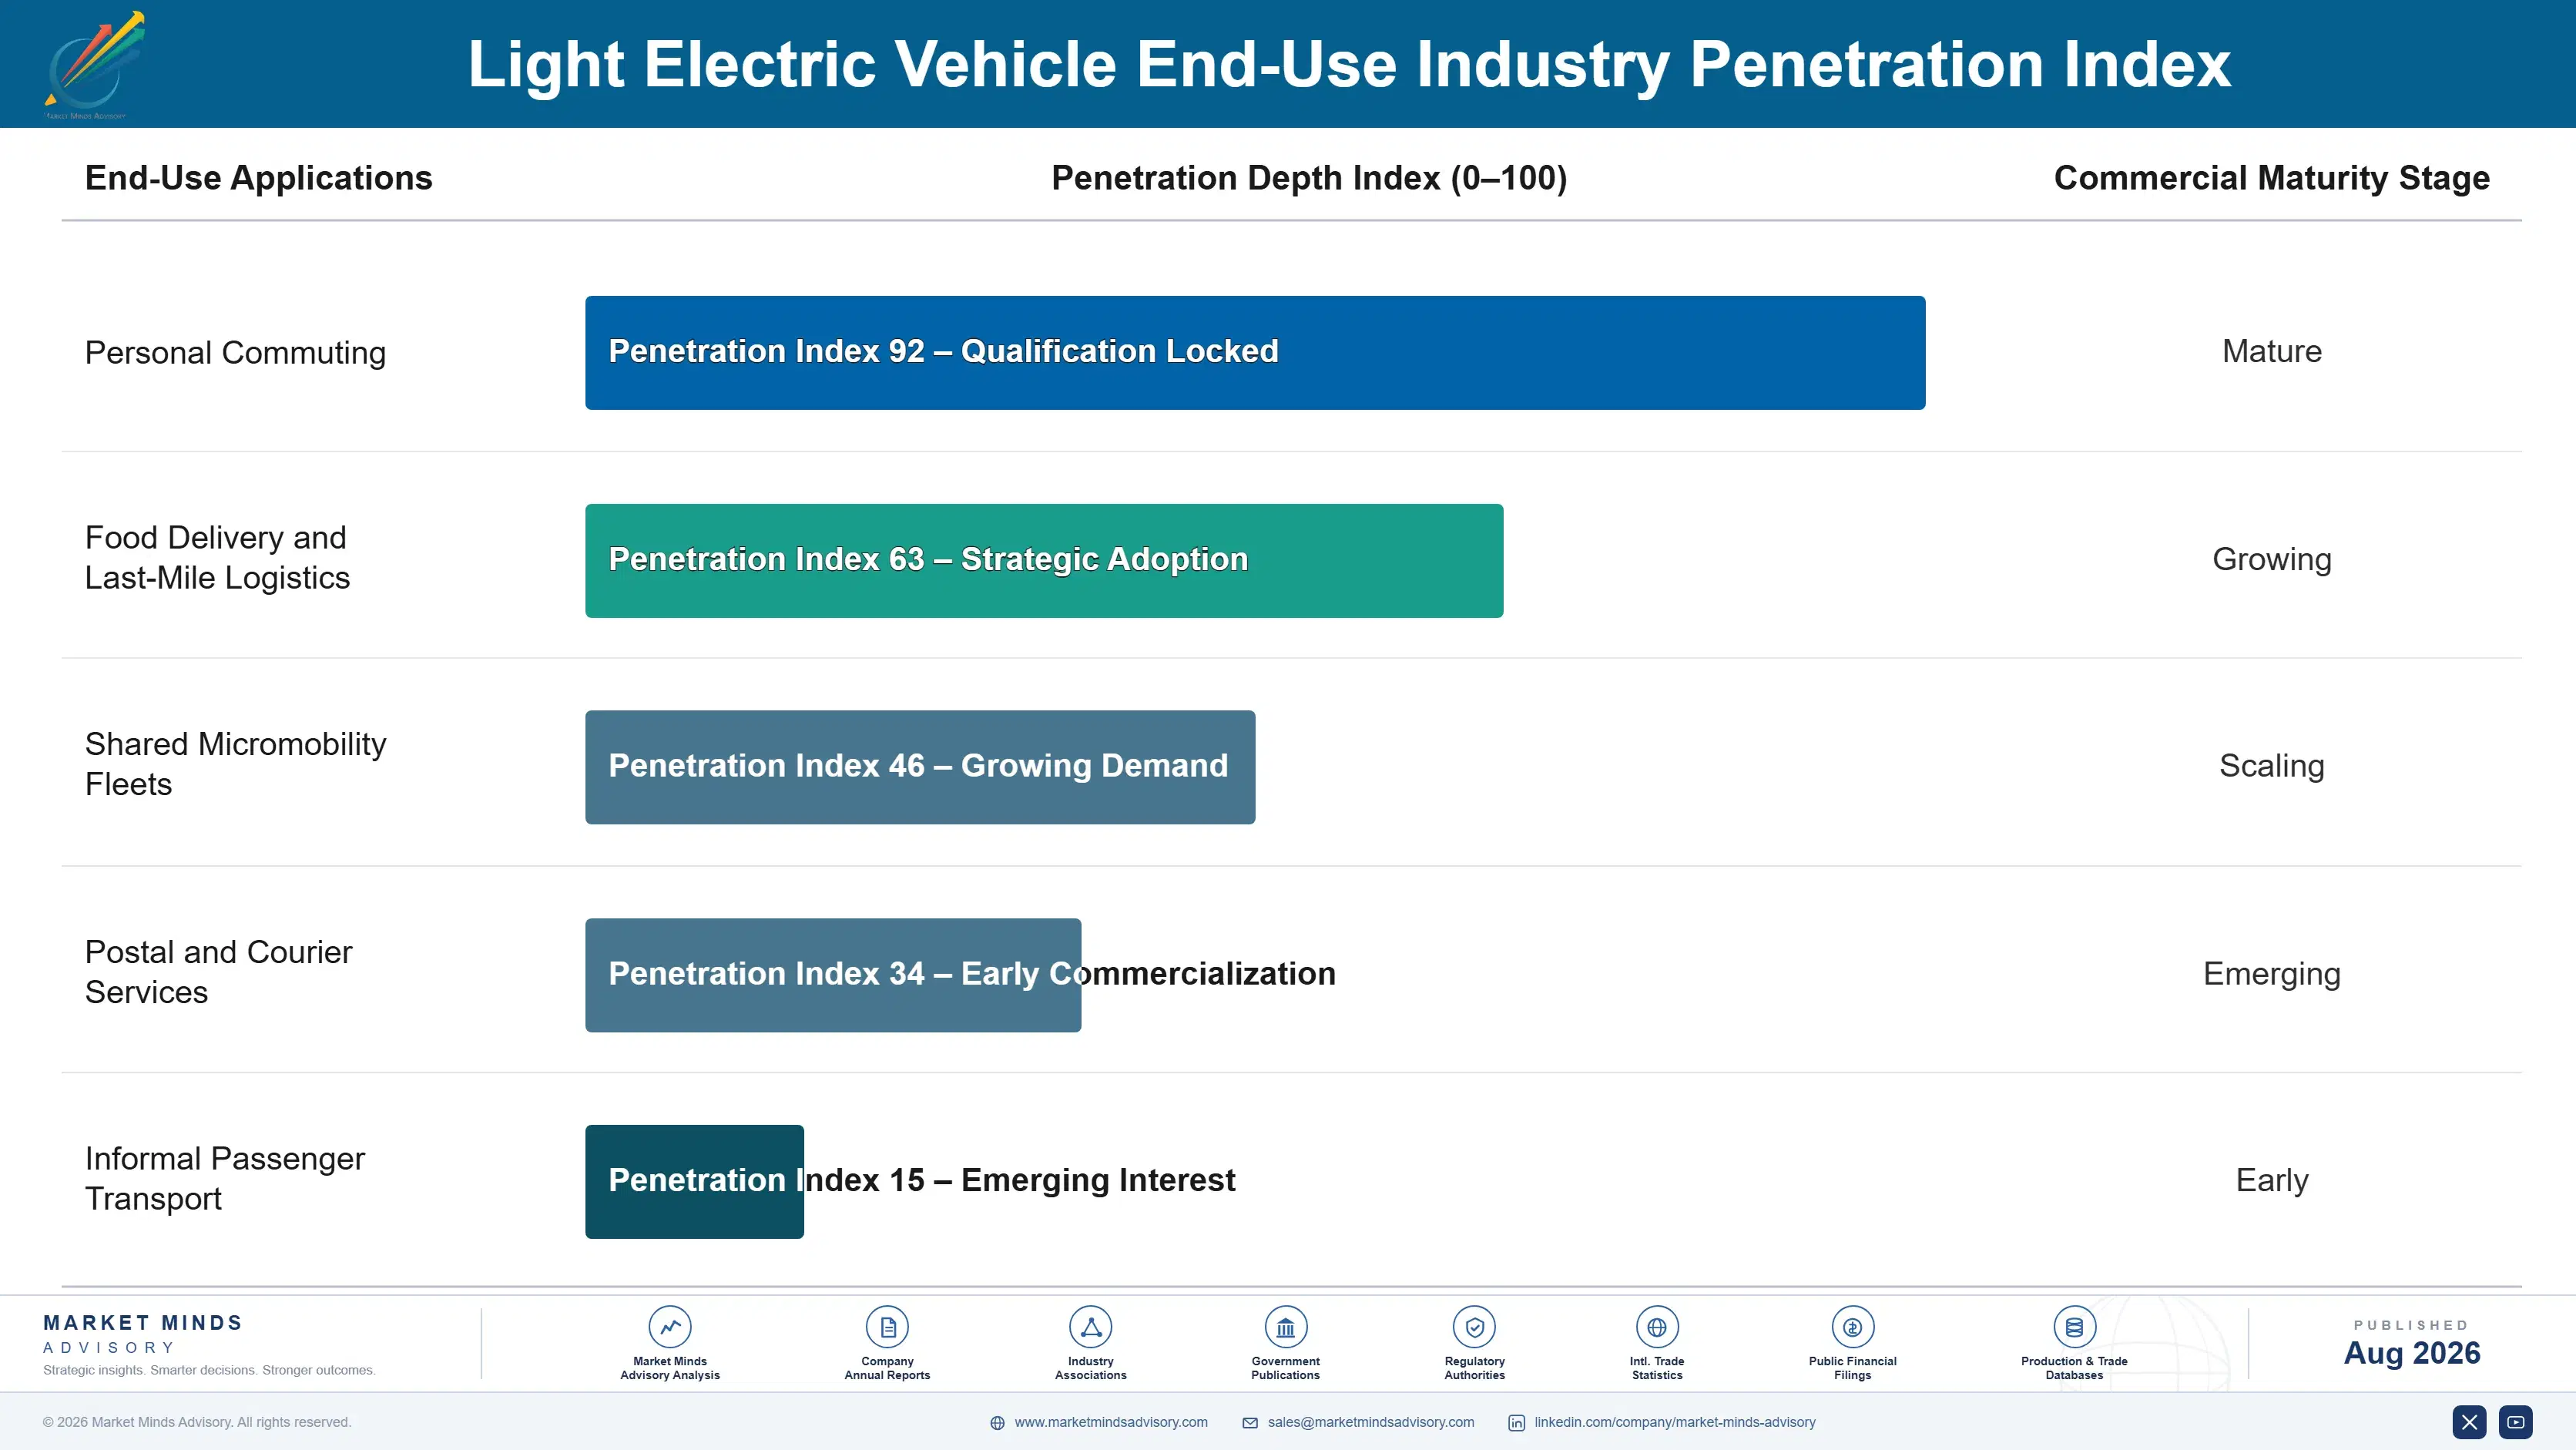The height and width of the screenshot is (1450, 2576).
Task: Click the Company Annual Reports icon
Action: [x=887, y=1327]
